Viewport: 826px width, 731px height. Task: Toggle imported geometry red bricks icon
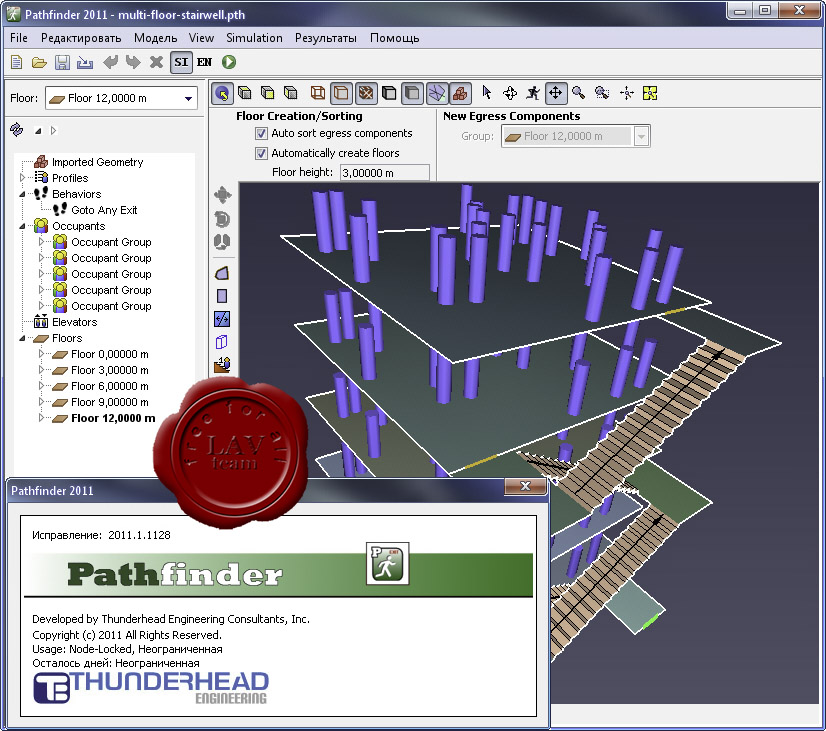tap(459, 93)
